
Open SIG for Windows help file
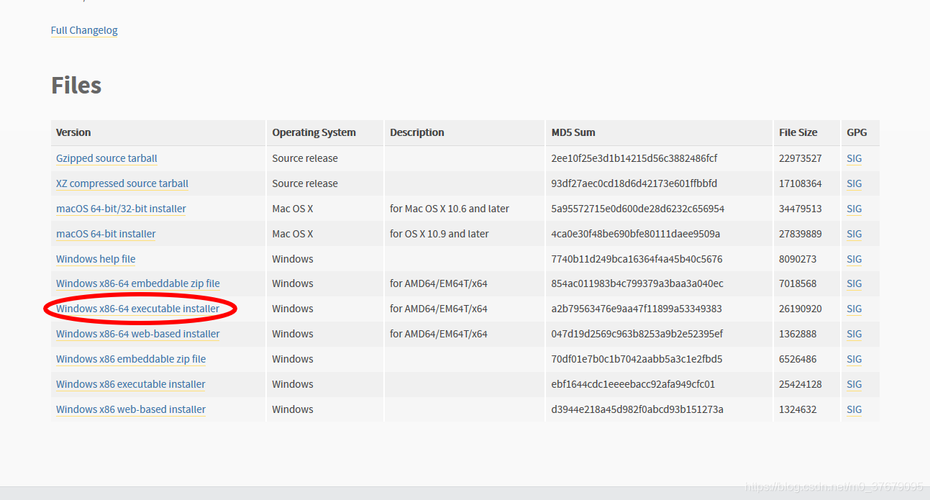[854, 259]
